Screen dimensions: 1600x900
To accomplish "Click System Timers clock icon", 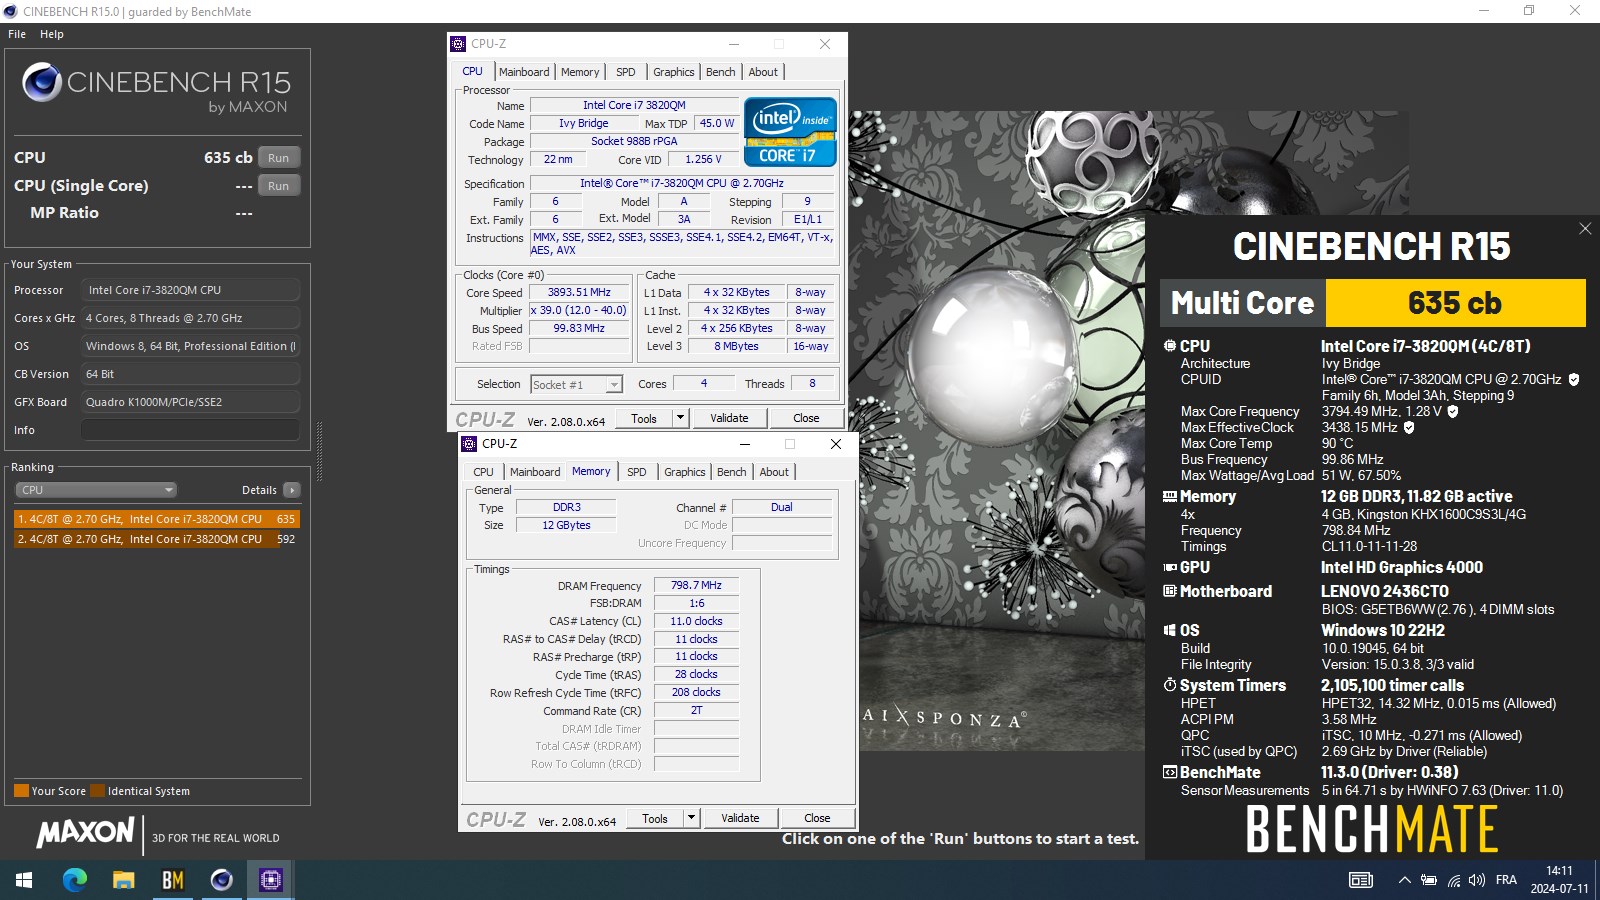I will point(1170,685).
